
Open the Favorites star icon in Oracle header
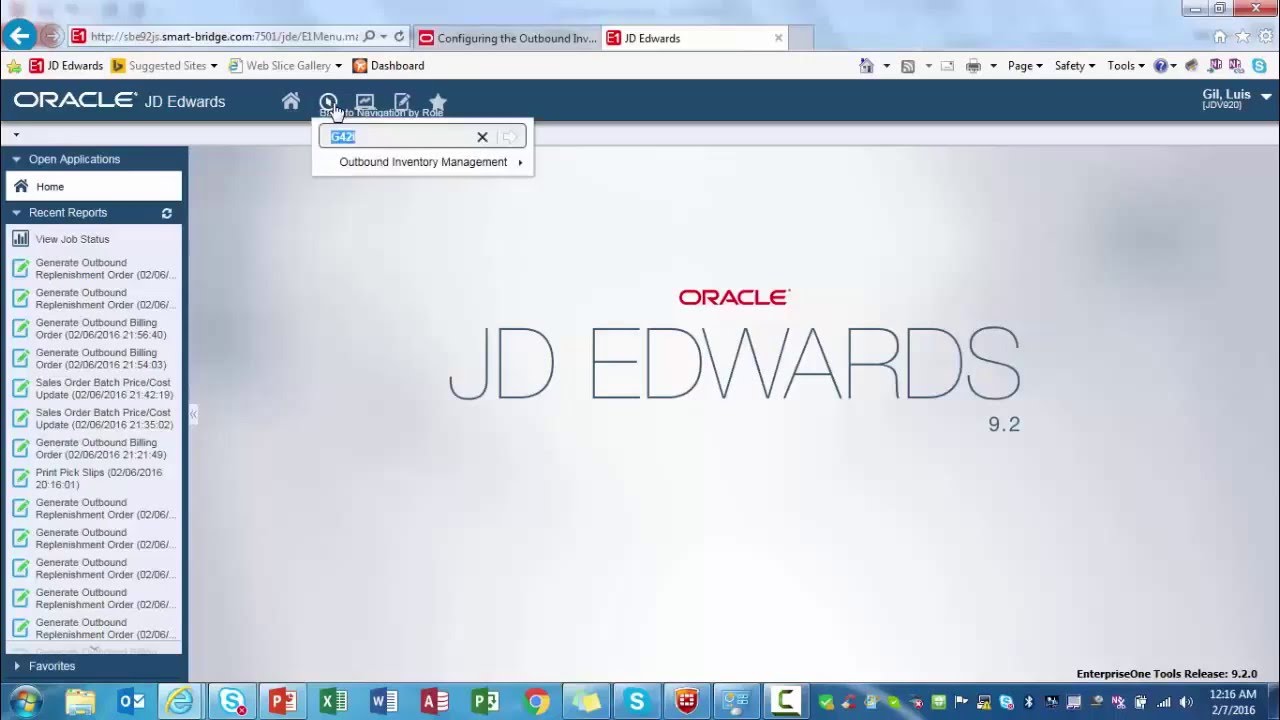click(438, 101)
